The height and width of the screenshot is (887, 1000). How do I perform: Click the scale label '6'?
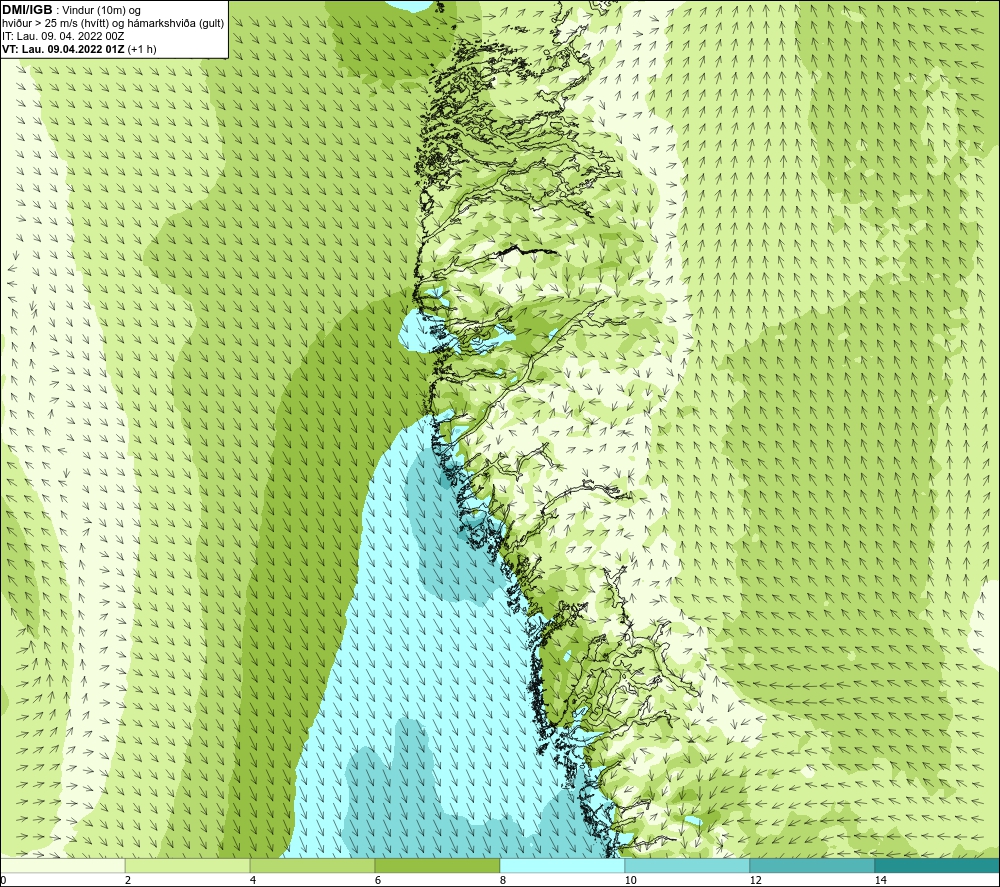[378, 881]
